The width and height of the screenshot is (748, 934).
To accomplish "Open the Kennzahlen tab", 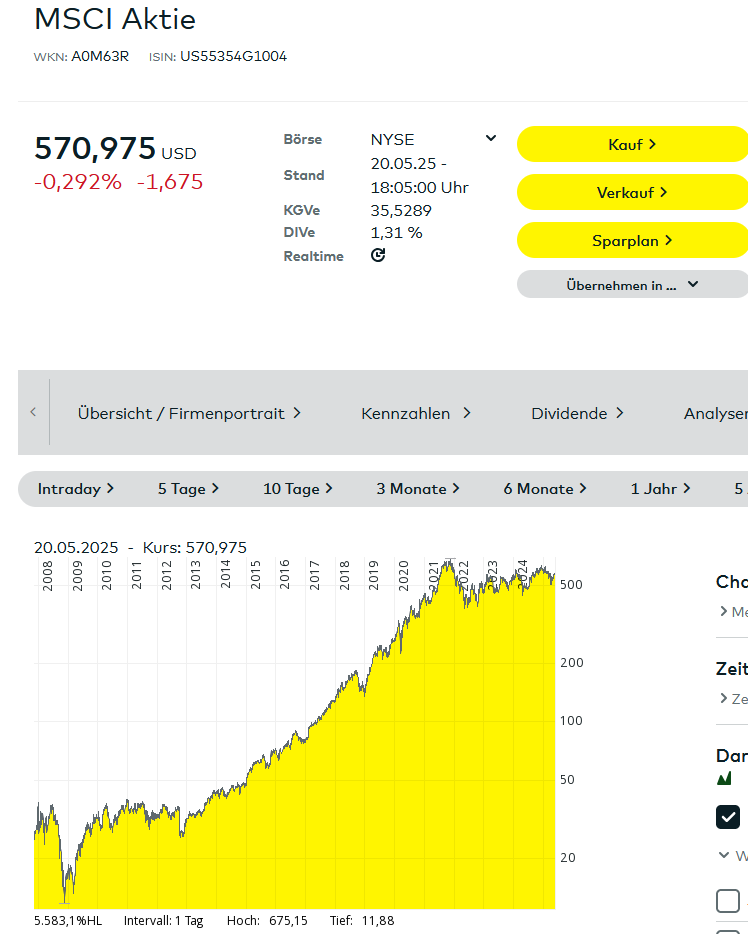I will [416, 413].
